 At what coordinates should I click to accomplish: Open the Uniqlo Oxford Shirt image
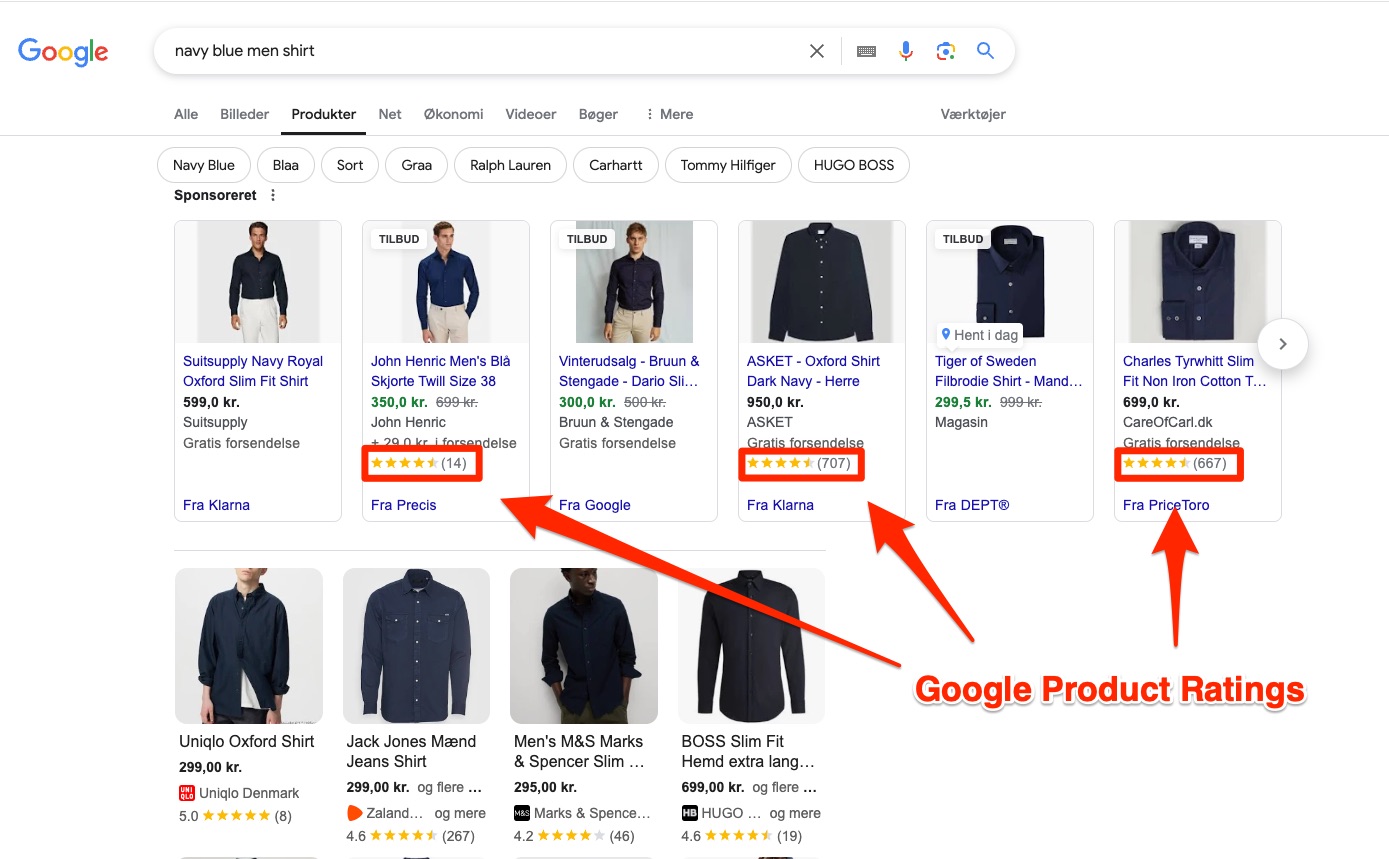(x=249, y=646)
